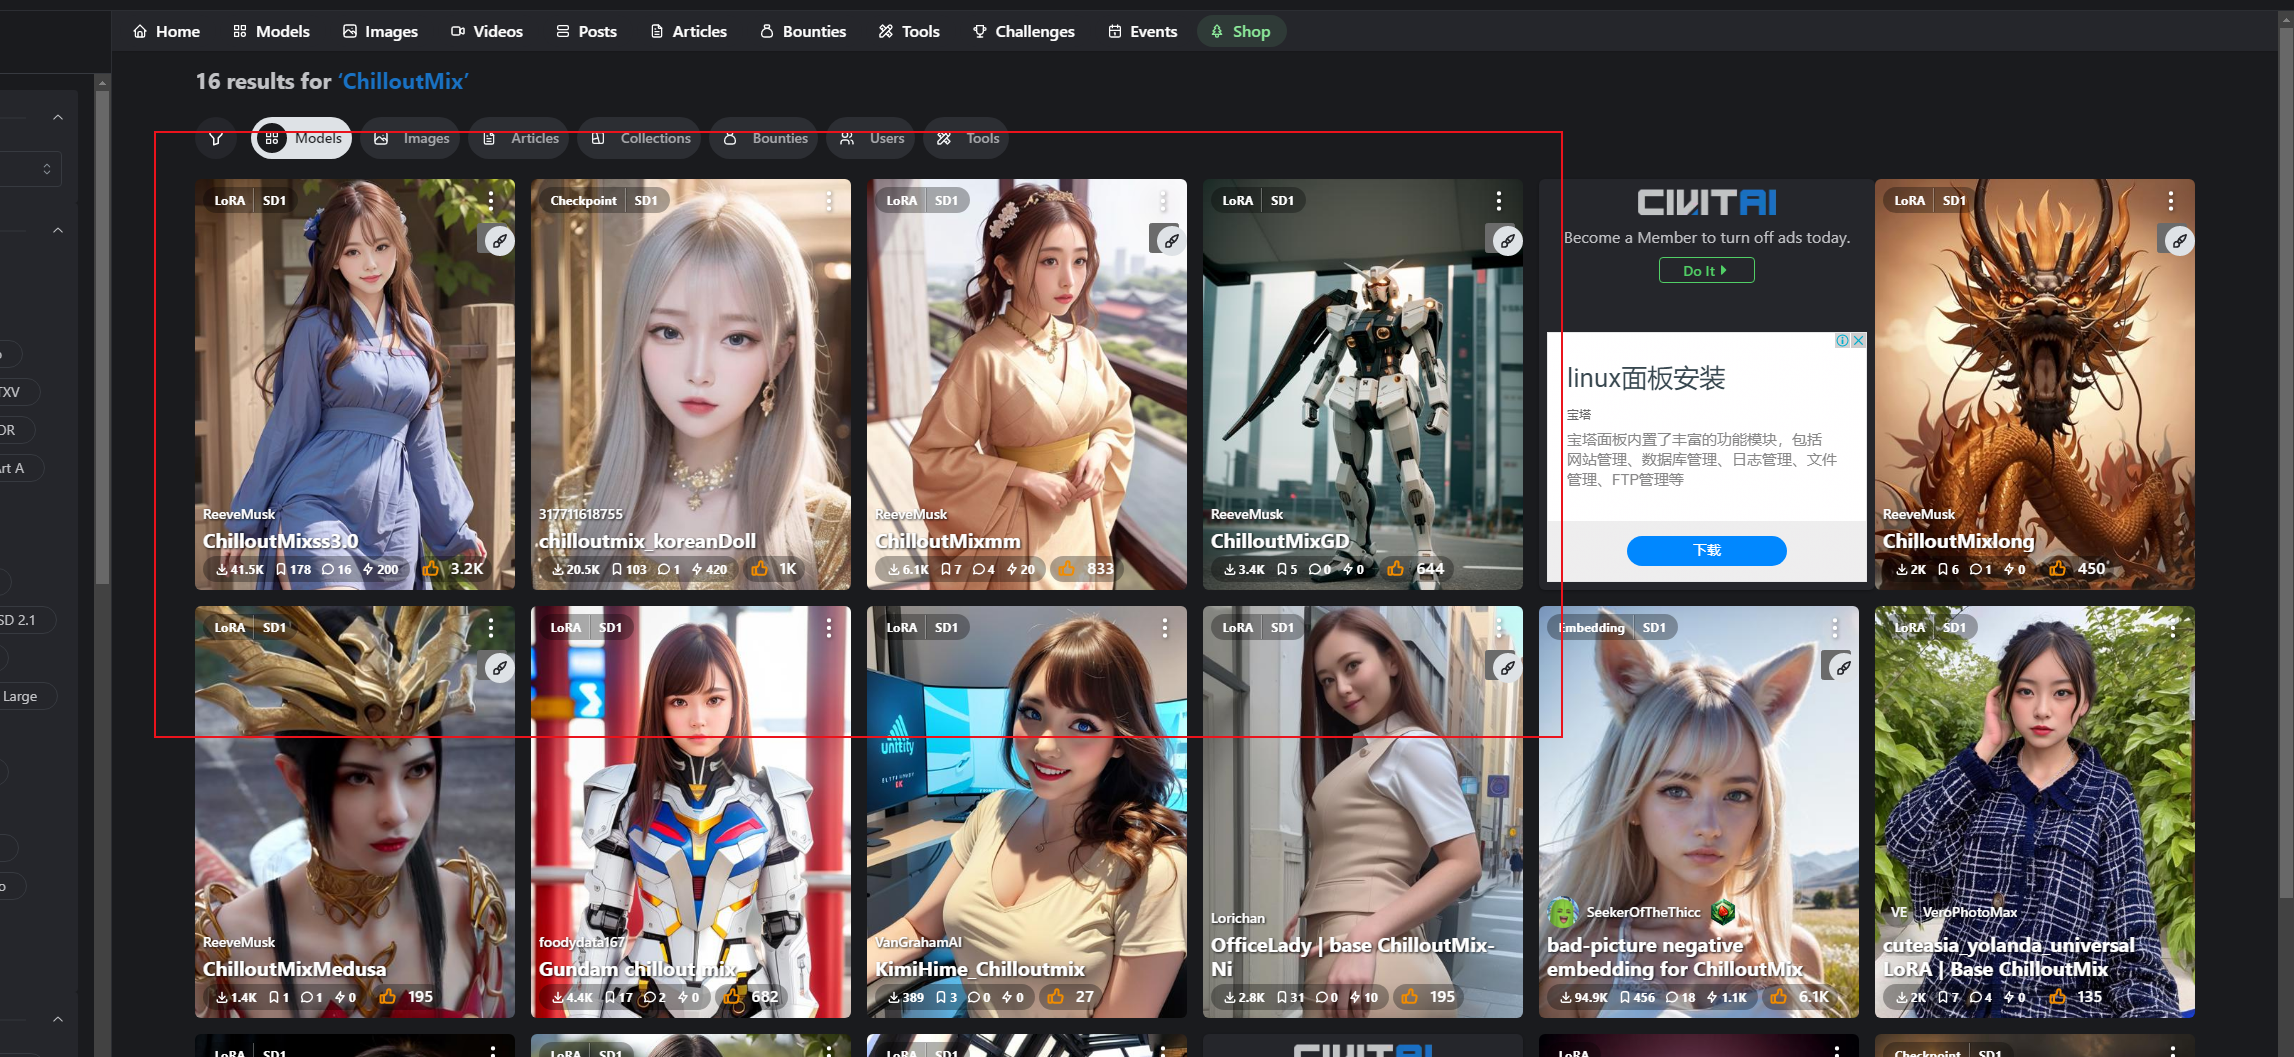Click VeroPhotoMax author name

tap(1969, 912)
